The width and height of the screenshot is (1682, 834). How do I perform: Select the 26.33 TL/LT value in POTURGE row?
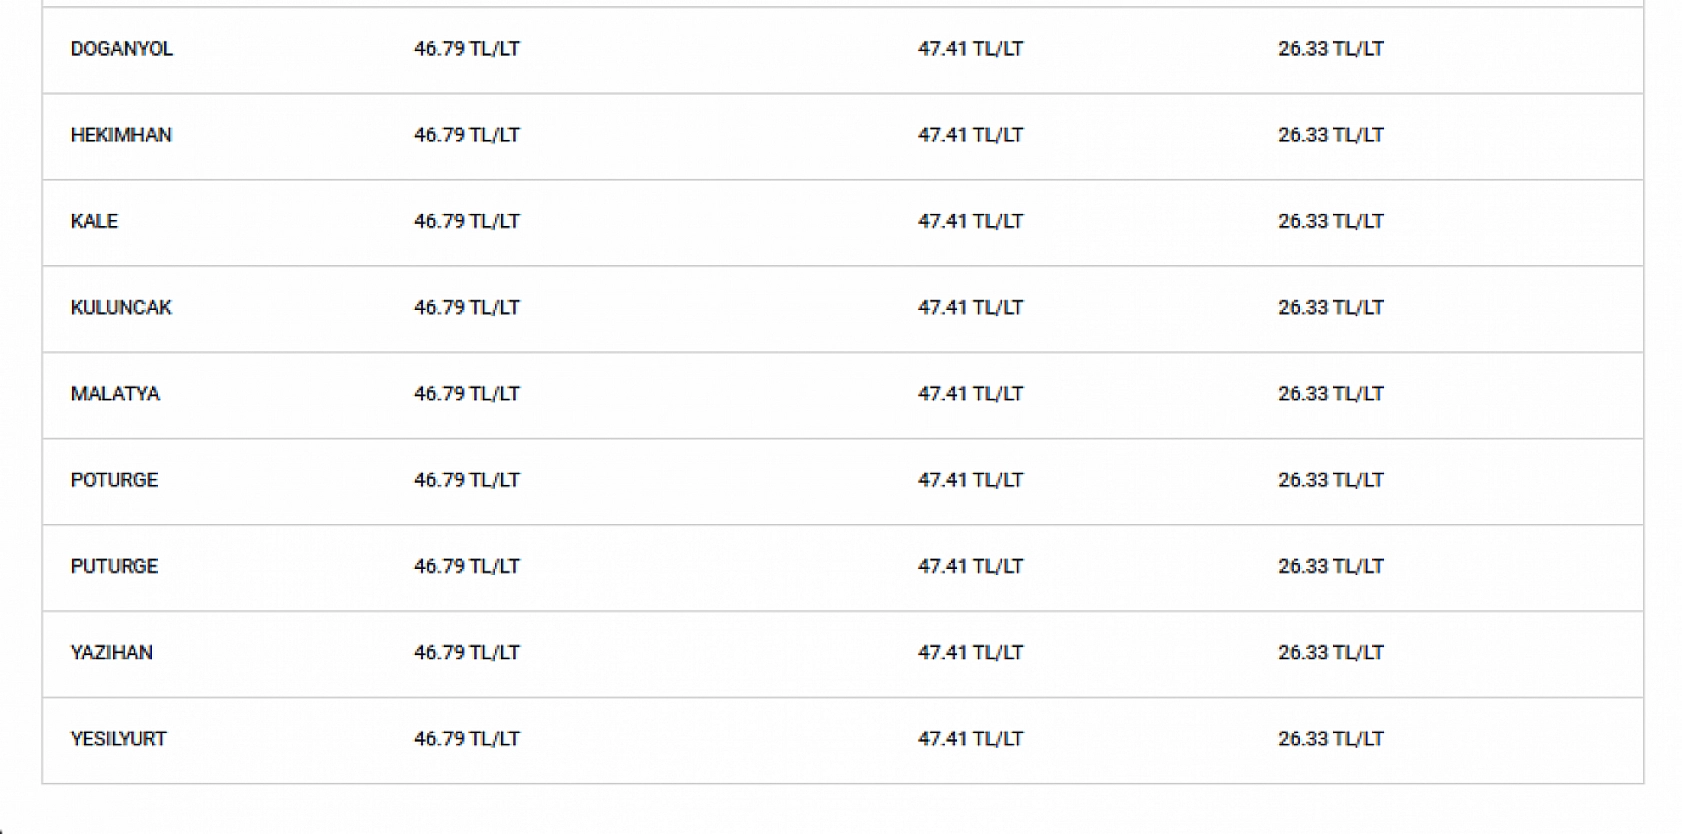1330,480
